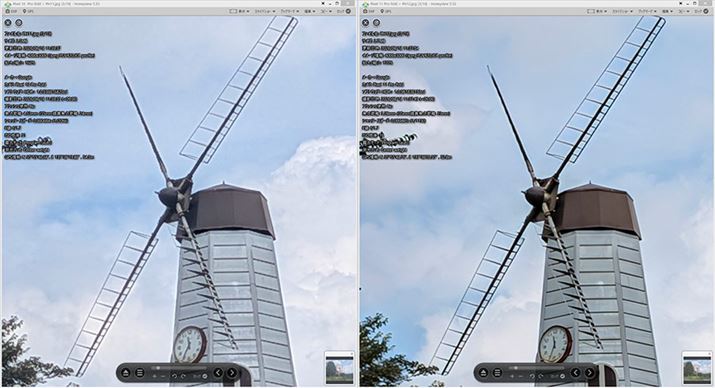Close the EXIF info overlay in right window

[365, 22]
